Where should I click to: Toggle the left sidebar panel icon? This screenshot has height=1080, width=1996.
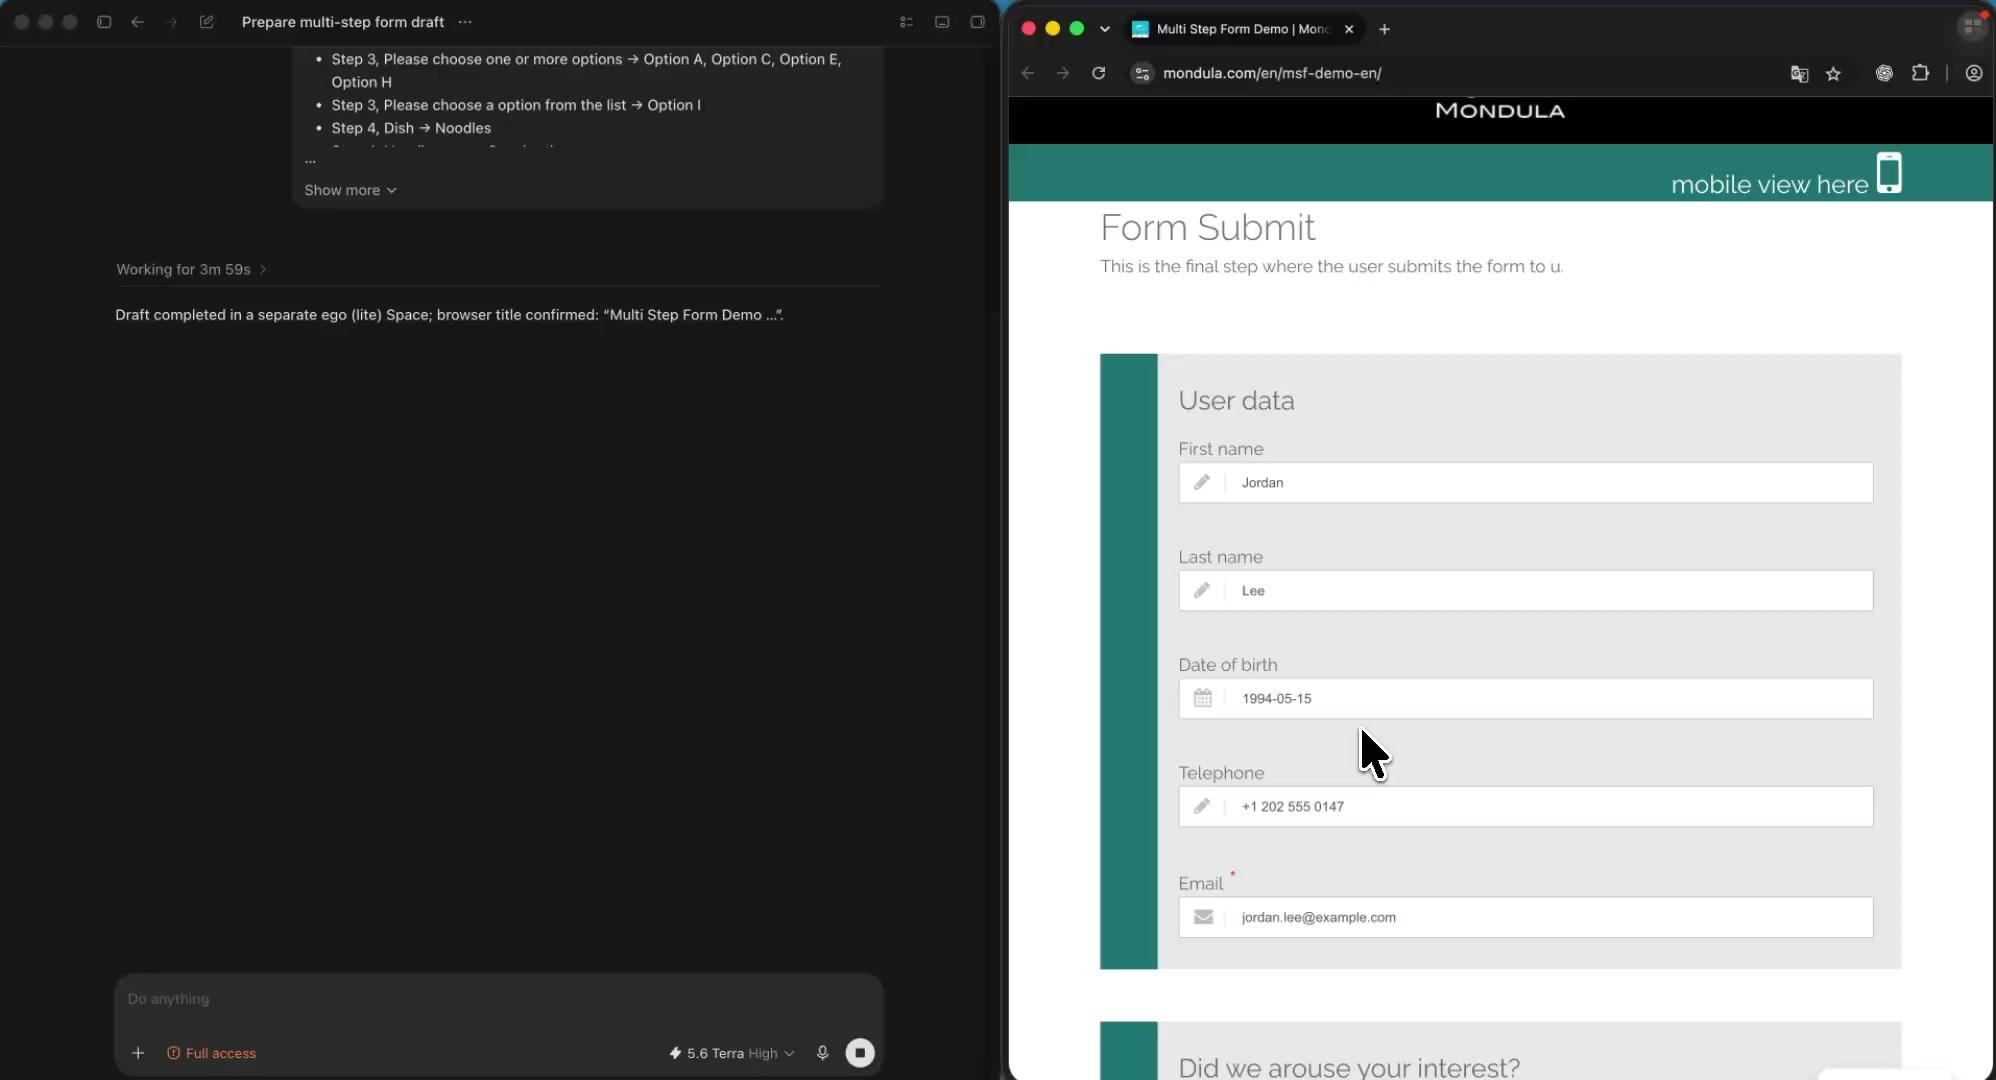pos(104,22)
